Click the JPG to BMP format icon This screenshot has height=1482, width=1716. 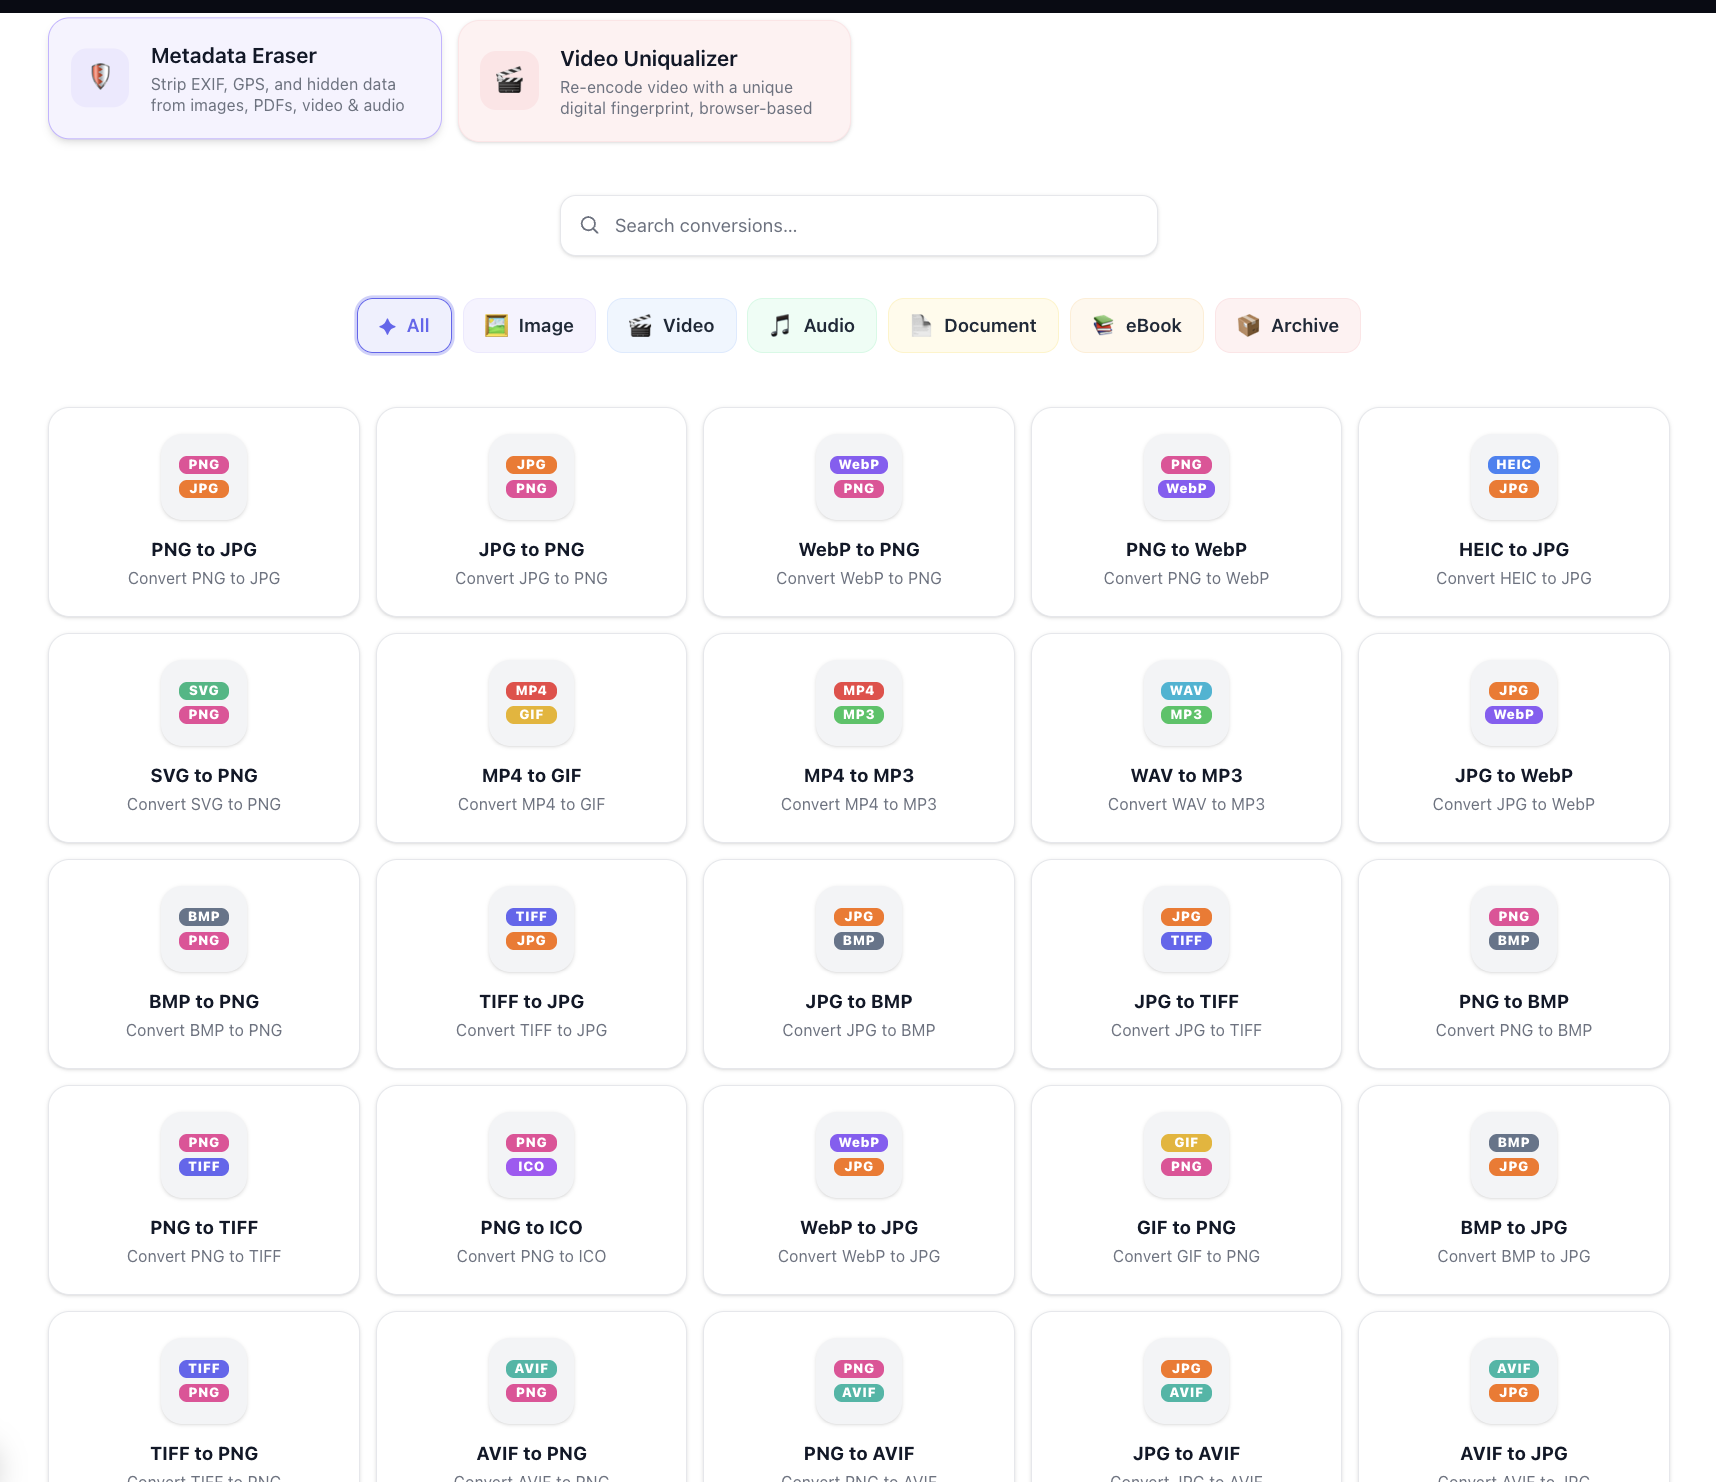(859, 929)
